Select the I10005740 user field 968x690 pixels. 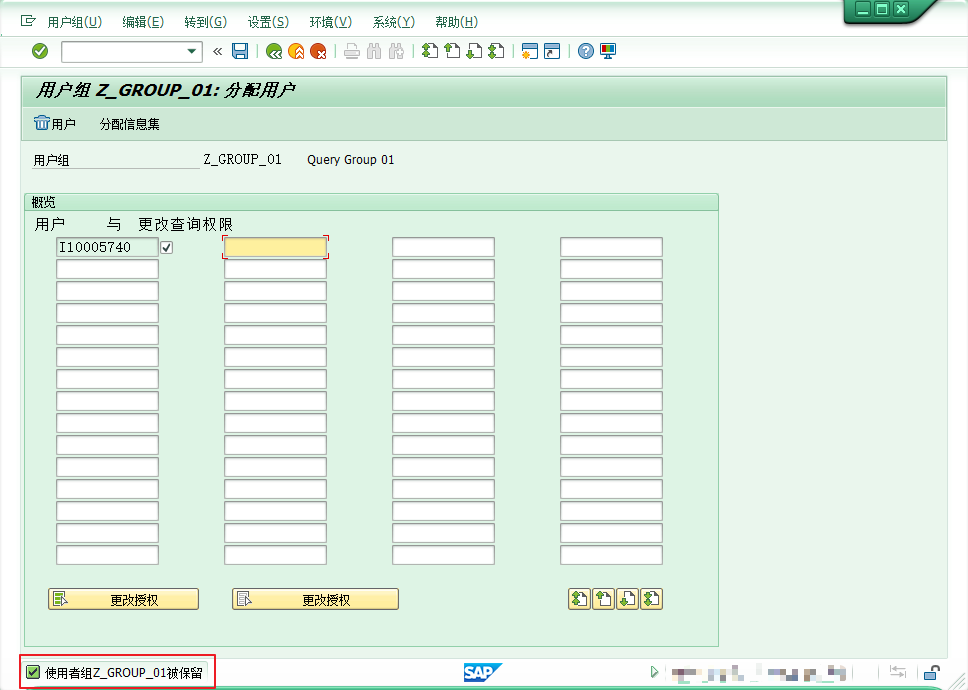pos(107,247)
